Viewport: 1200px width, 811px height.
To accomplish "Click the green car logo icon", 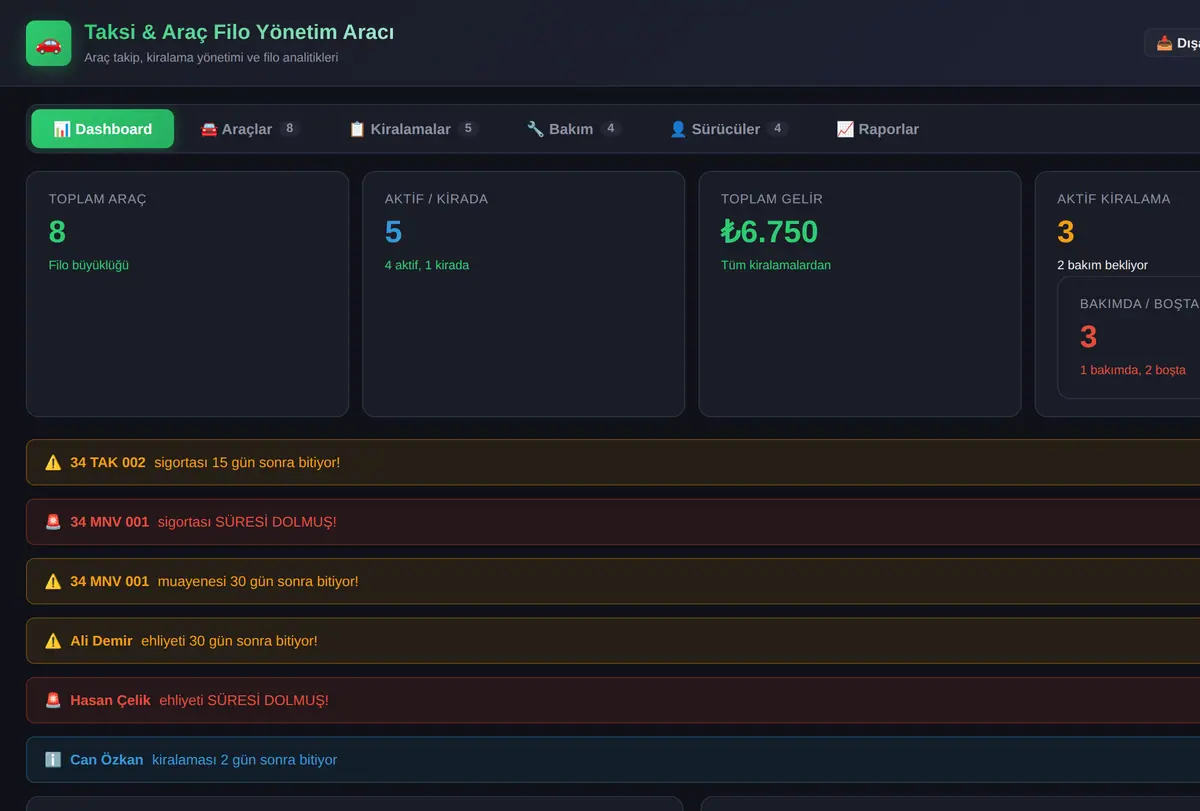I will point(48,43).
